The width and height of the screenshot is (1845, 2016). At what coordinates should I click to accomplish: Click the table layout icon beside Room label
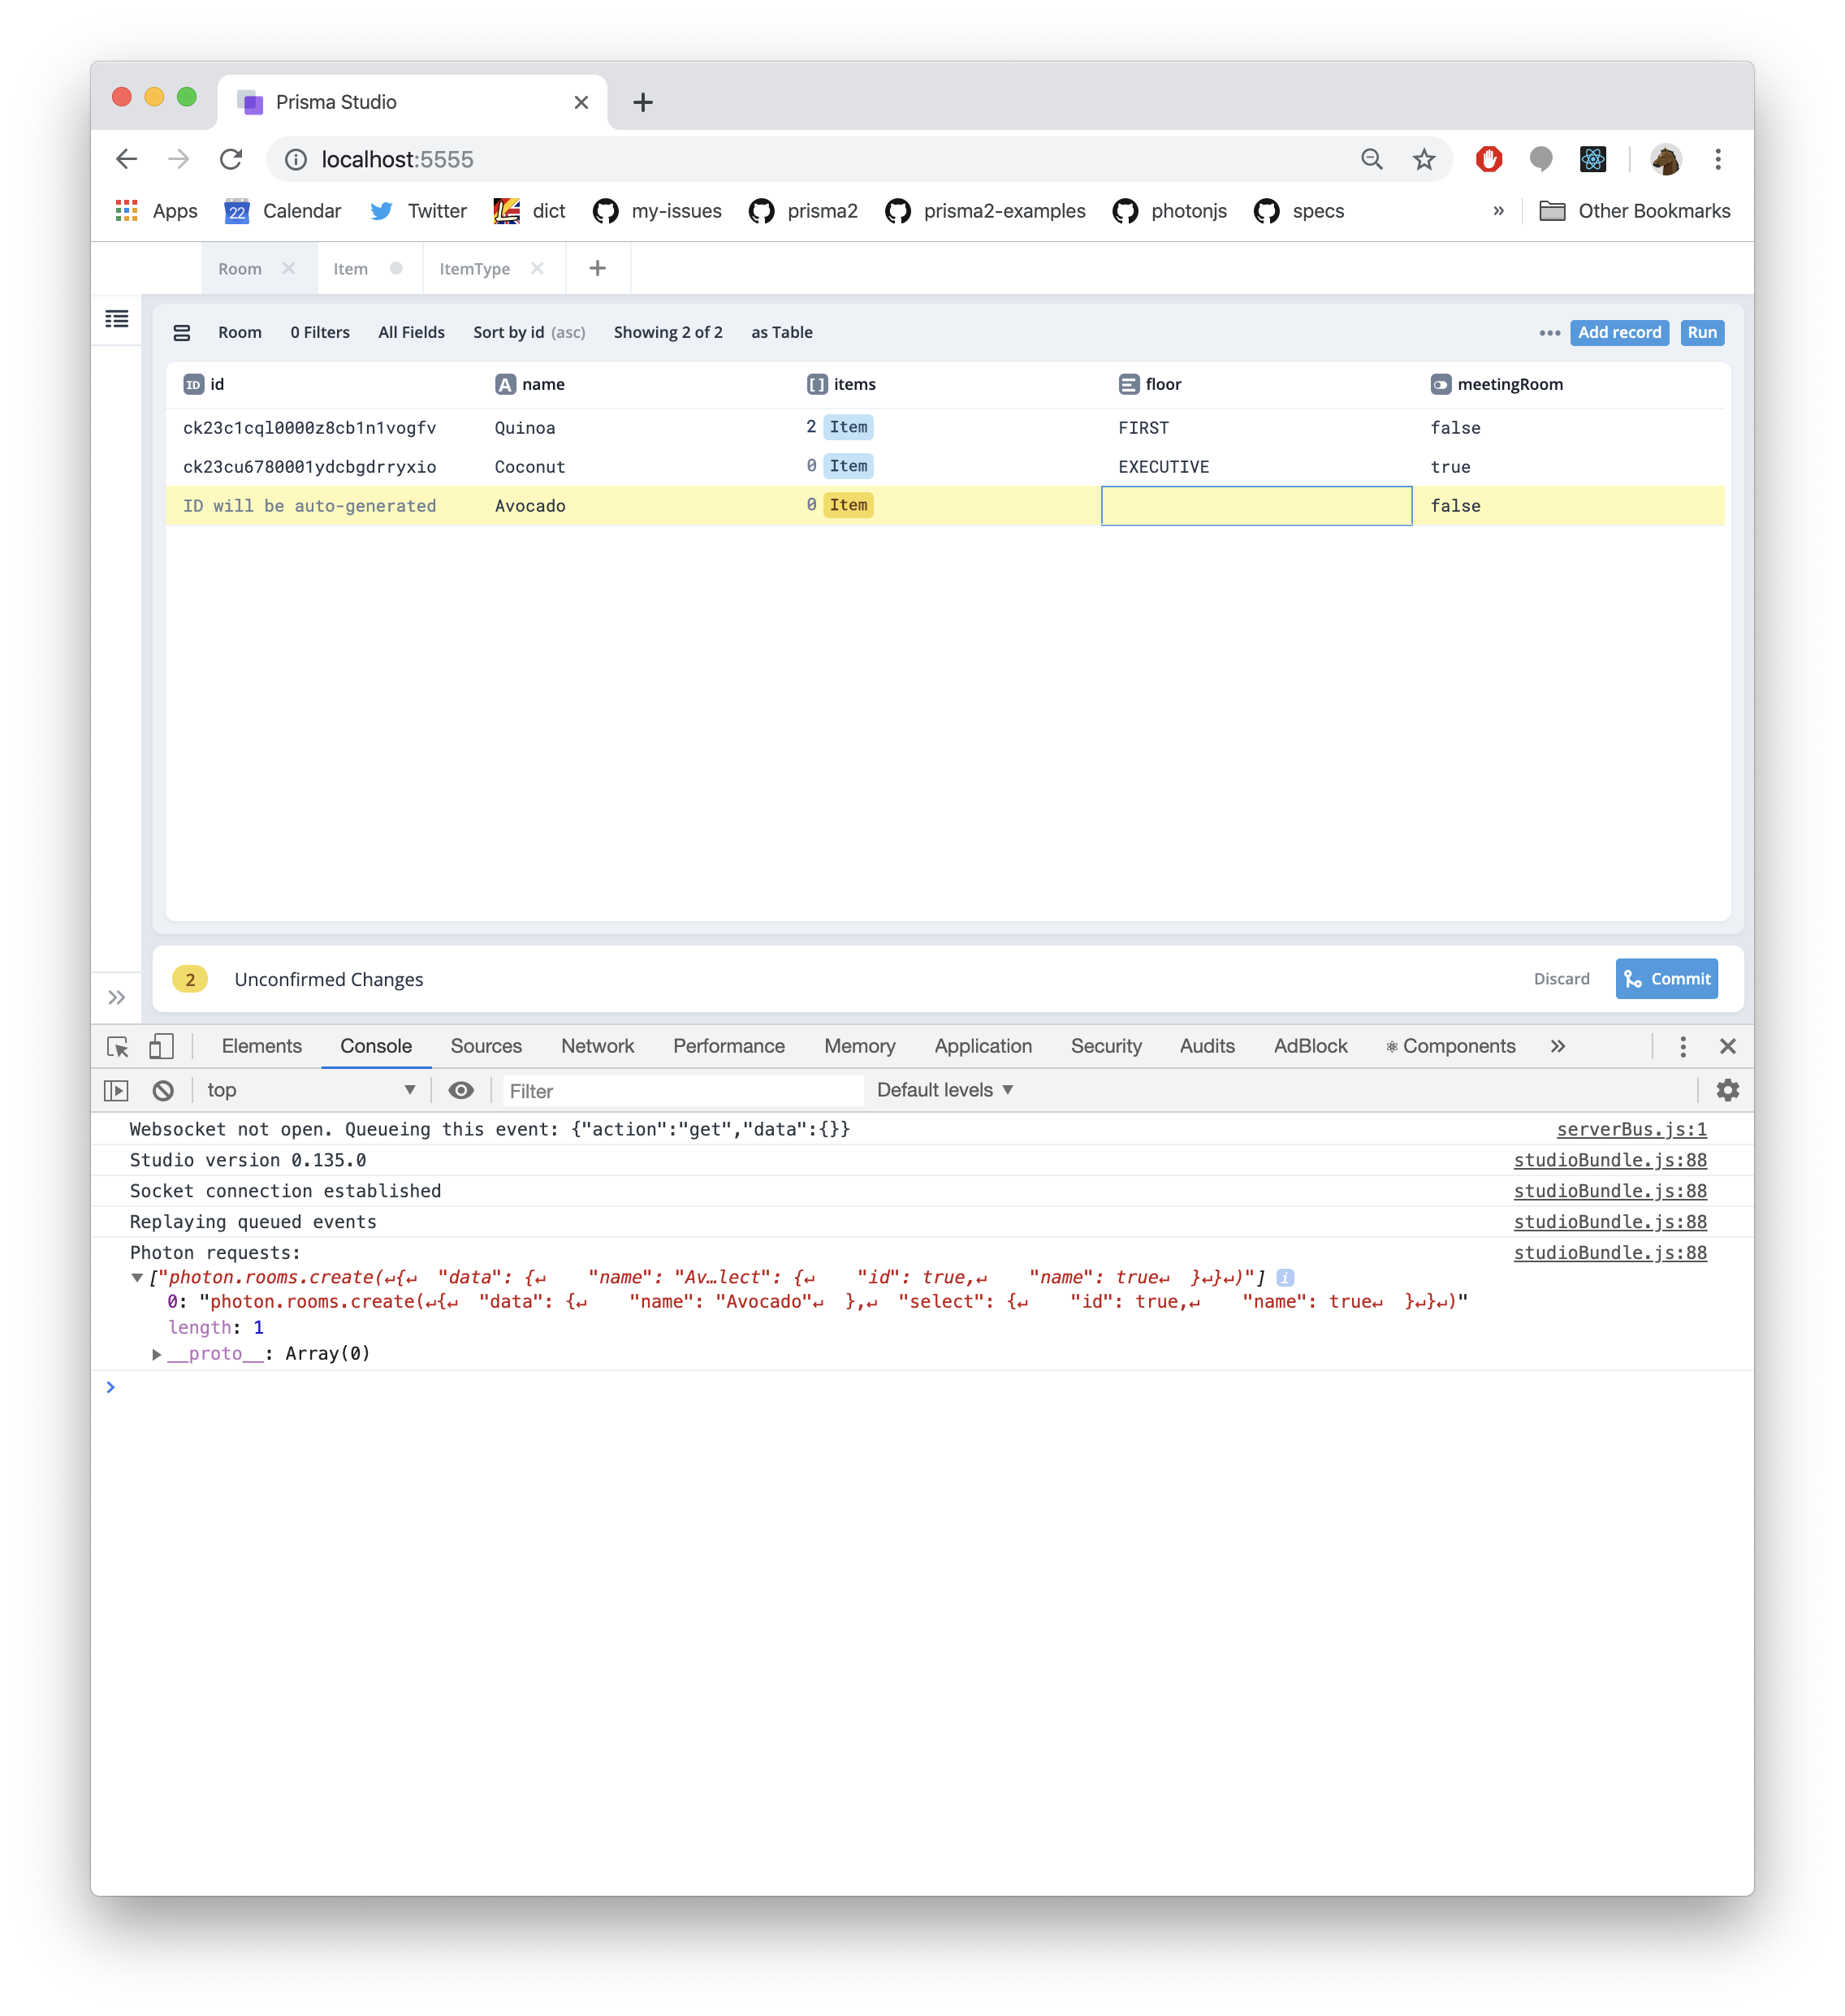click(183, 332)
